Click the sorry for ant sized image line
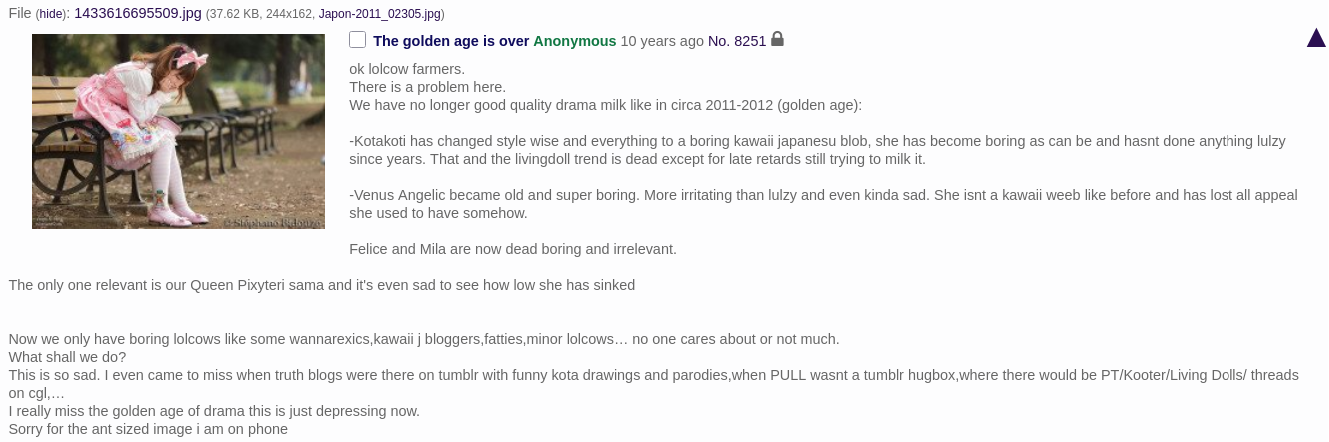1329x442 pixels. pos(148,429)
